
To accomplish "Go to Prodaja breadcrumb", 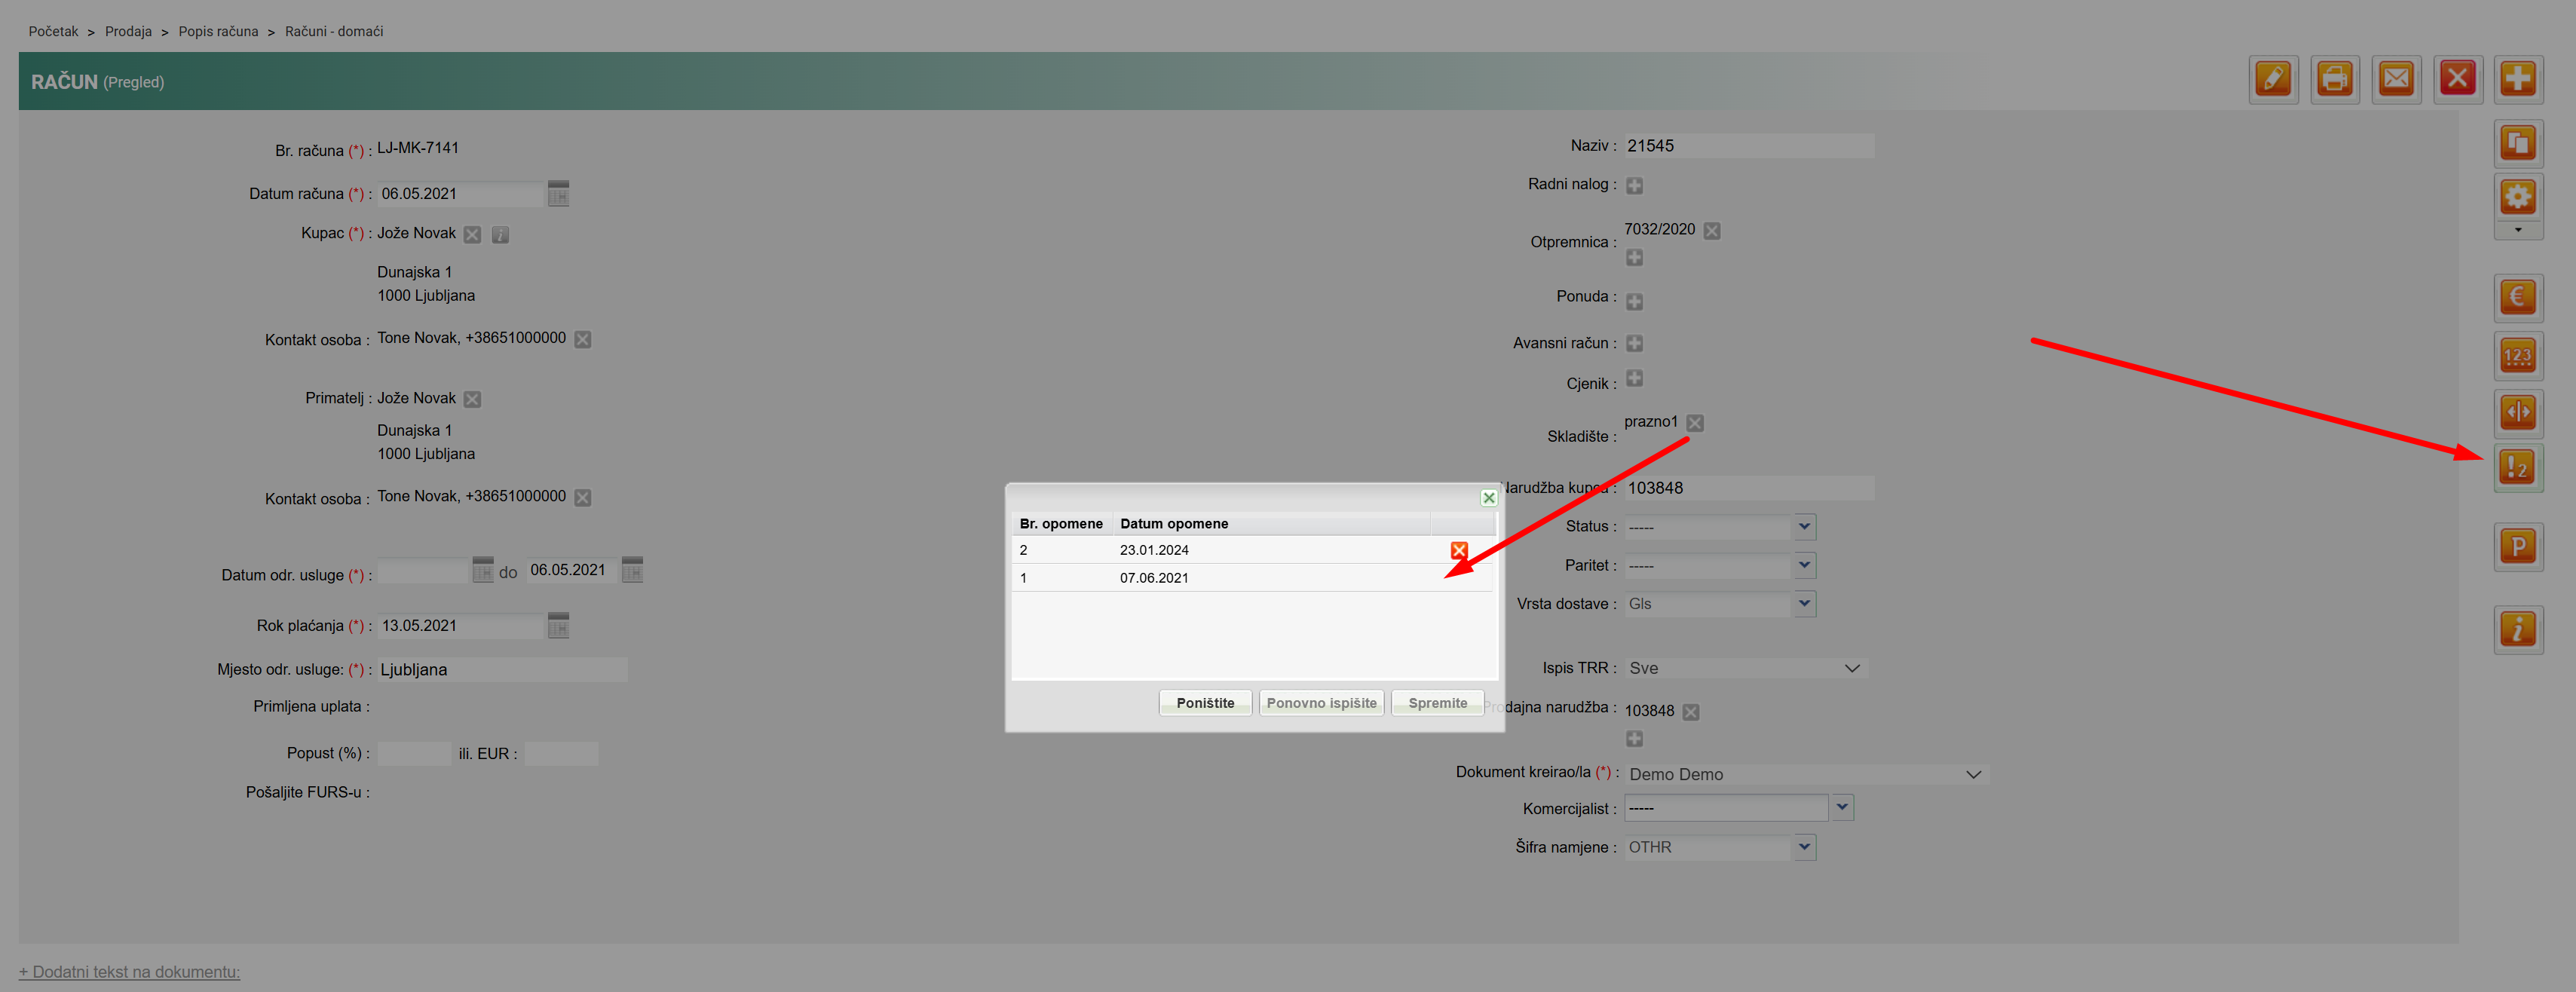I will [128, 32].
